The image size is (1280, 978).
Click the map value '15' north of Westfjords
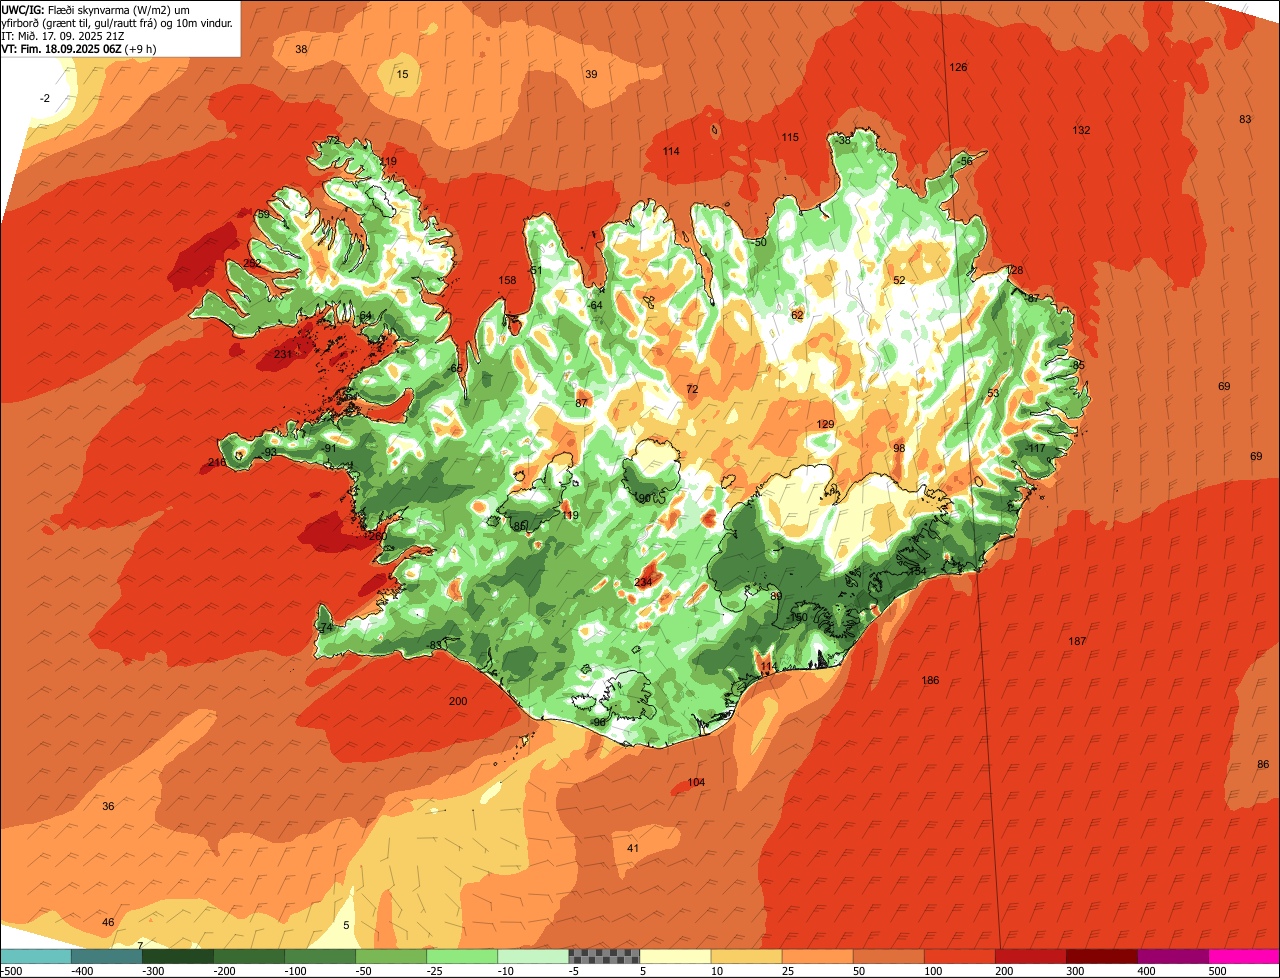(x=402, y=74)
